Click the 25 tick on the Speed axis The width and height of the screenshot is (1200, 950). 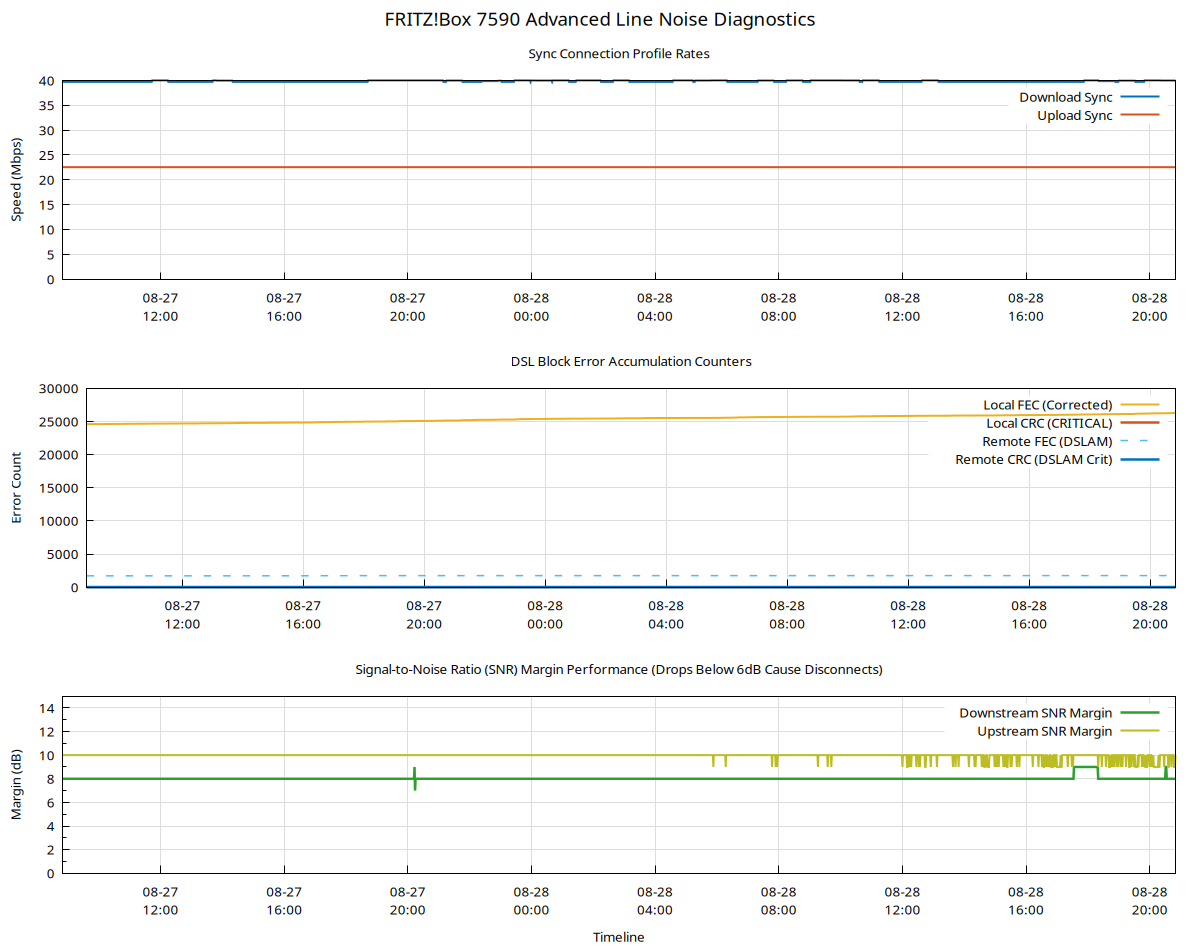click(46, 155)
